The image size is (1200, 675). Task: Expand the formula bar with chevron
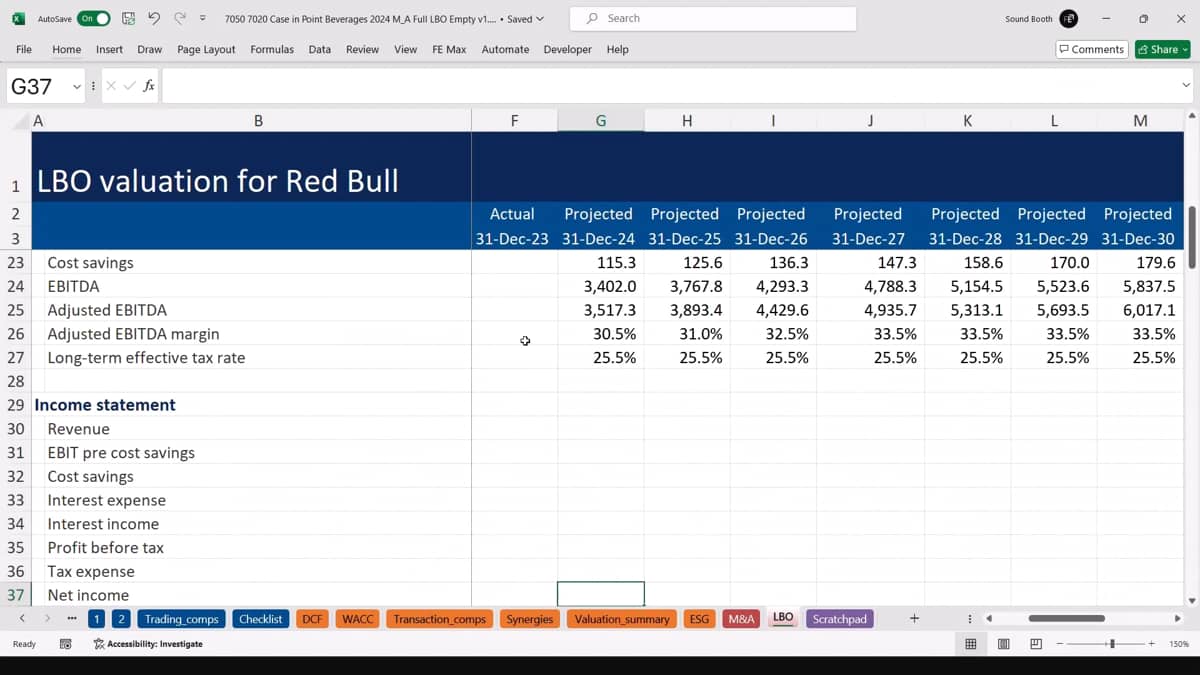pos(1186,86)
